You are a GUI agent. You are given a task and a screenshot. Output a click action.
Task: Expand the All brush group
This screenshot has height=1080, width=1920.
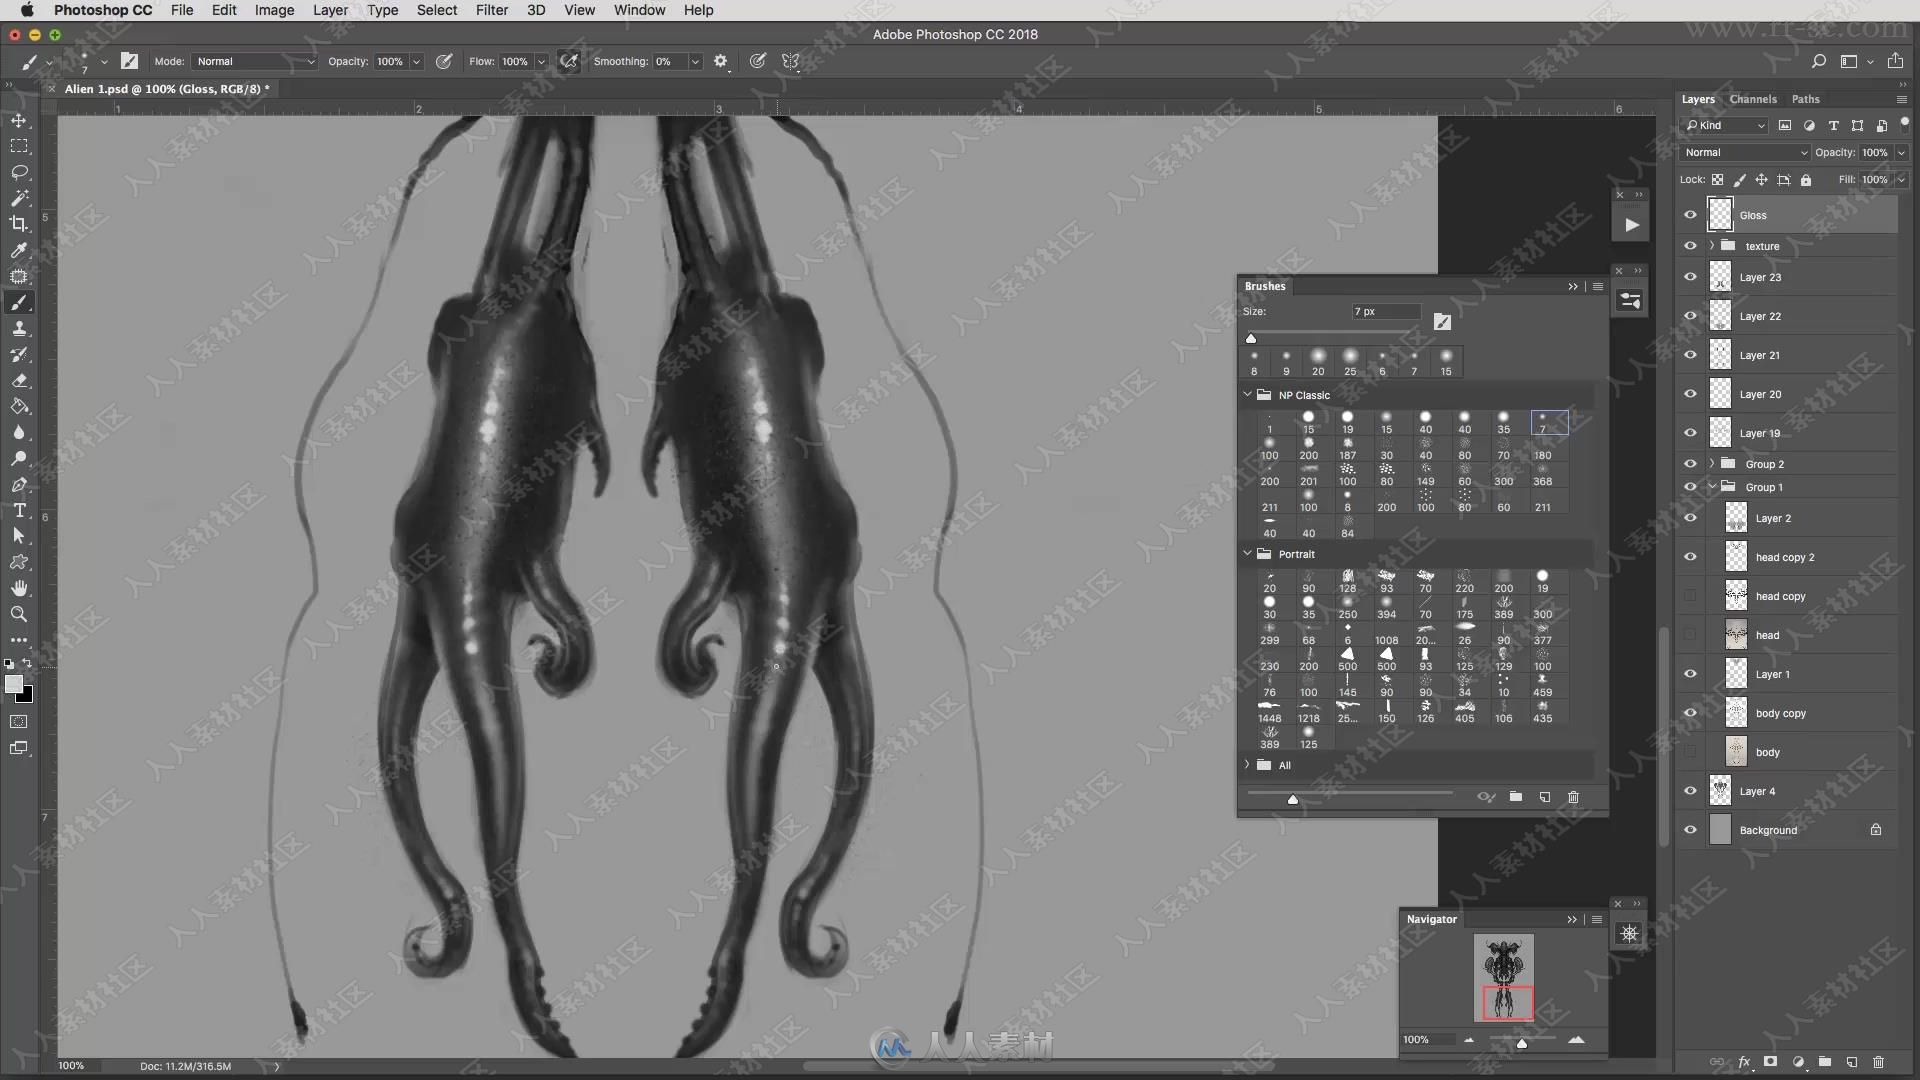(x=1247, y=765)
